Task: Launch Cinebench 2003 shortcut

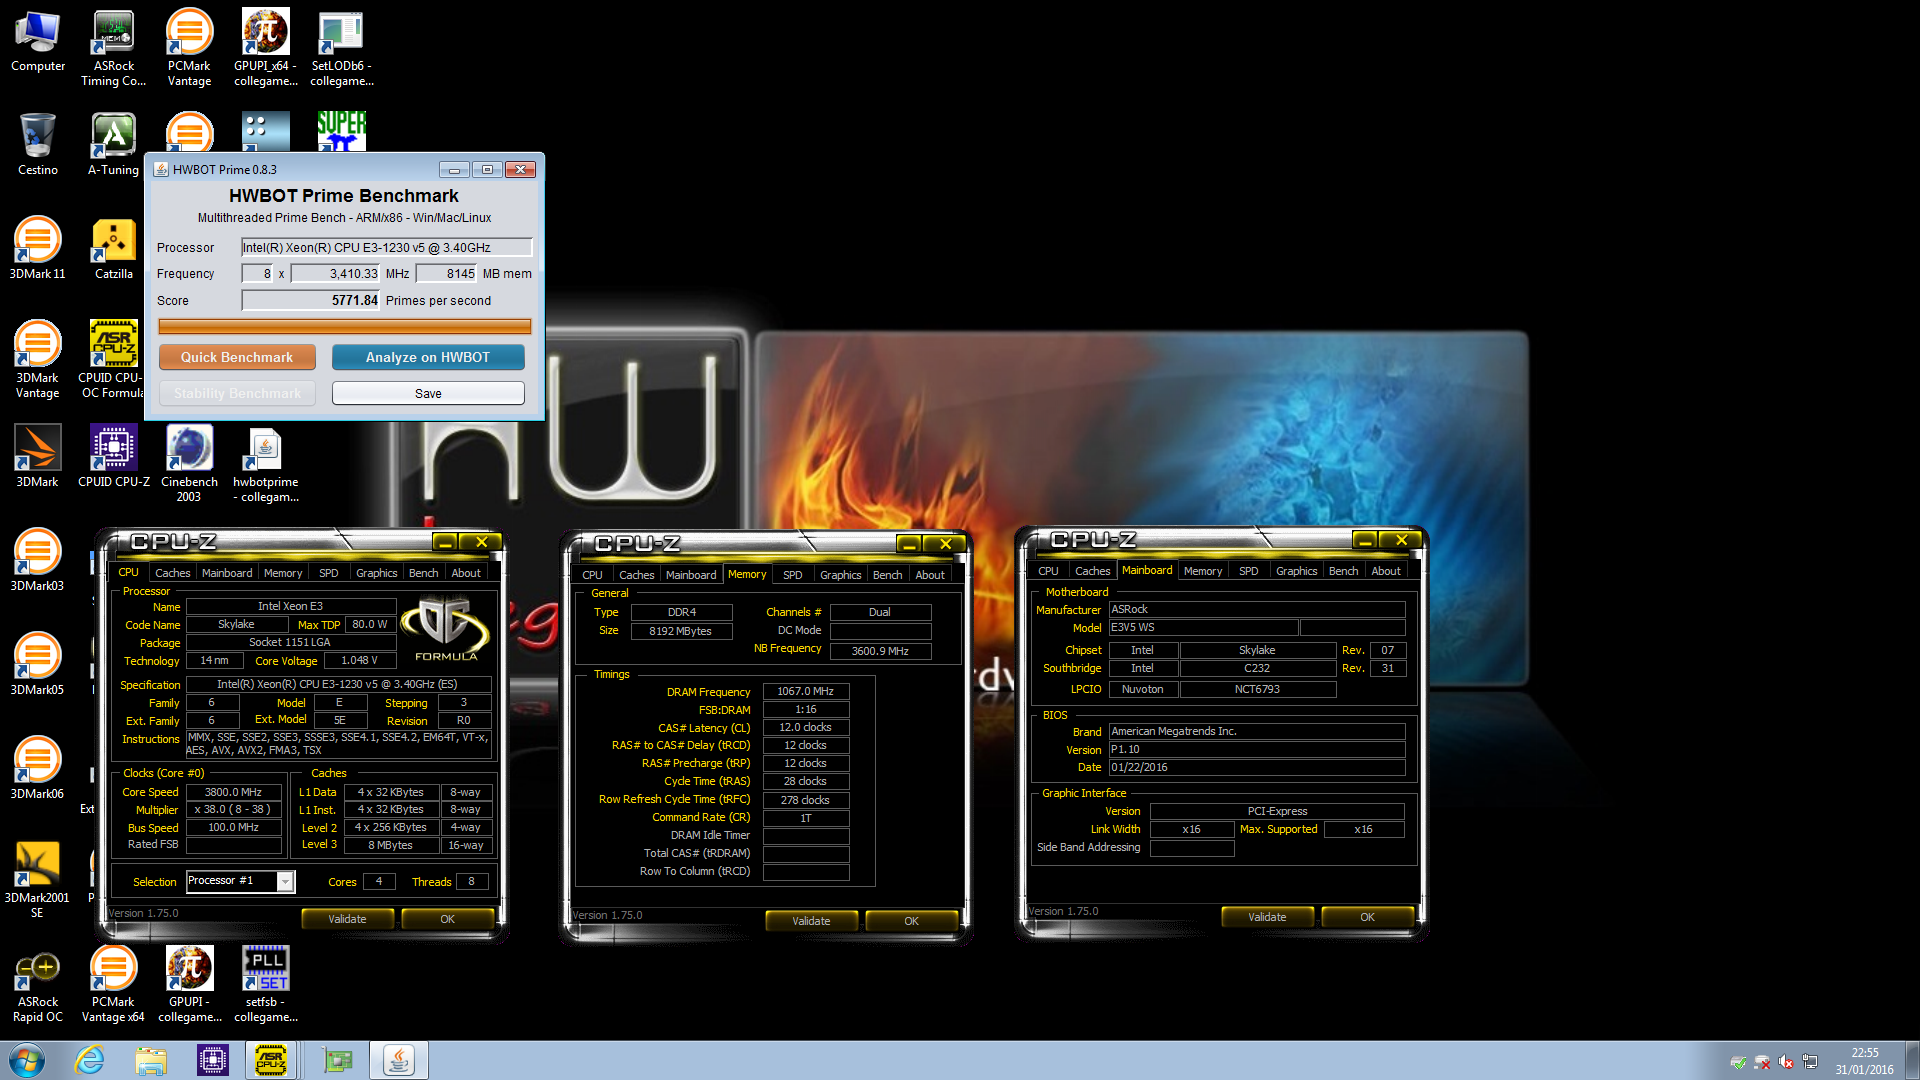Action: click(189, 464)
